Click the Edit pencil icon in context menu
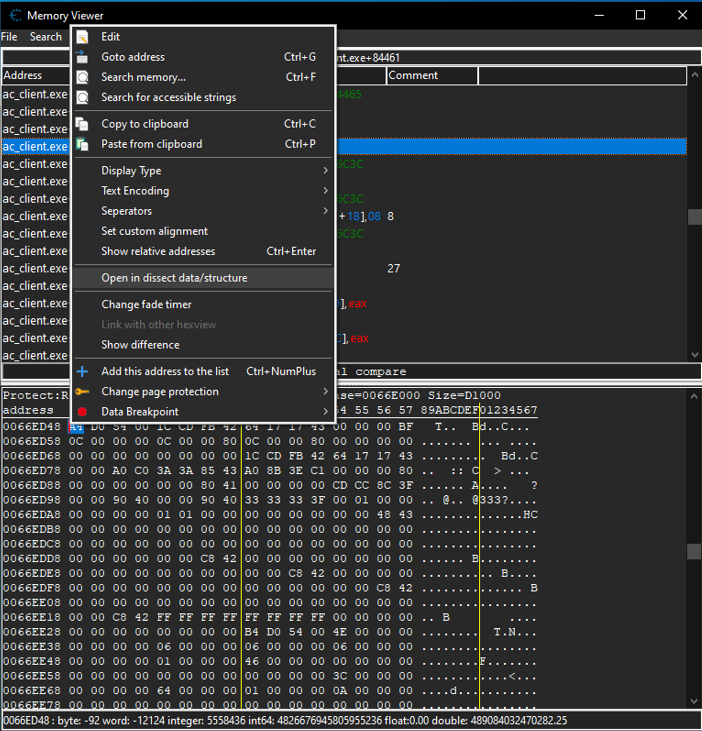 point(83,37)
